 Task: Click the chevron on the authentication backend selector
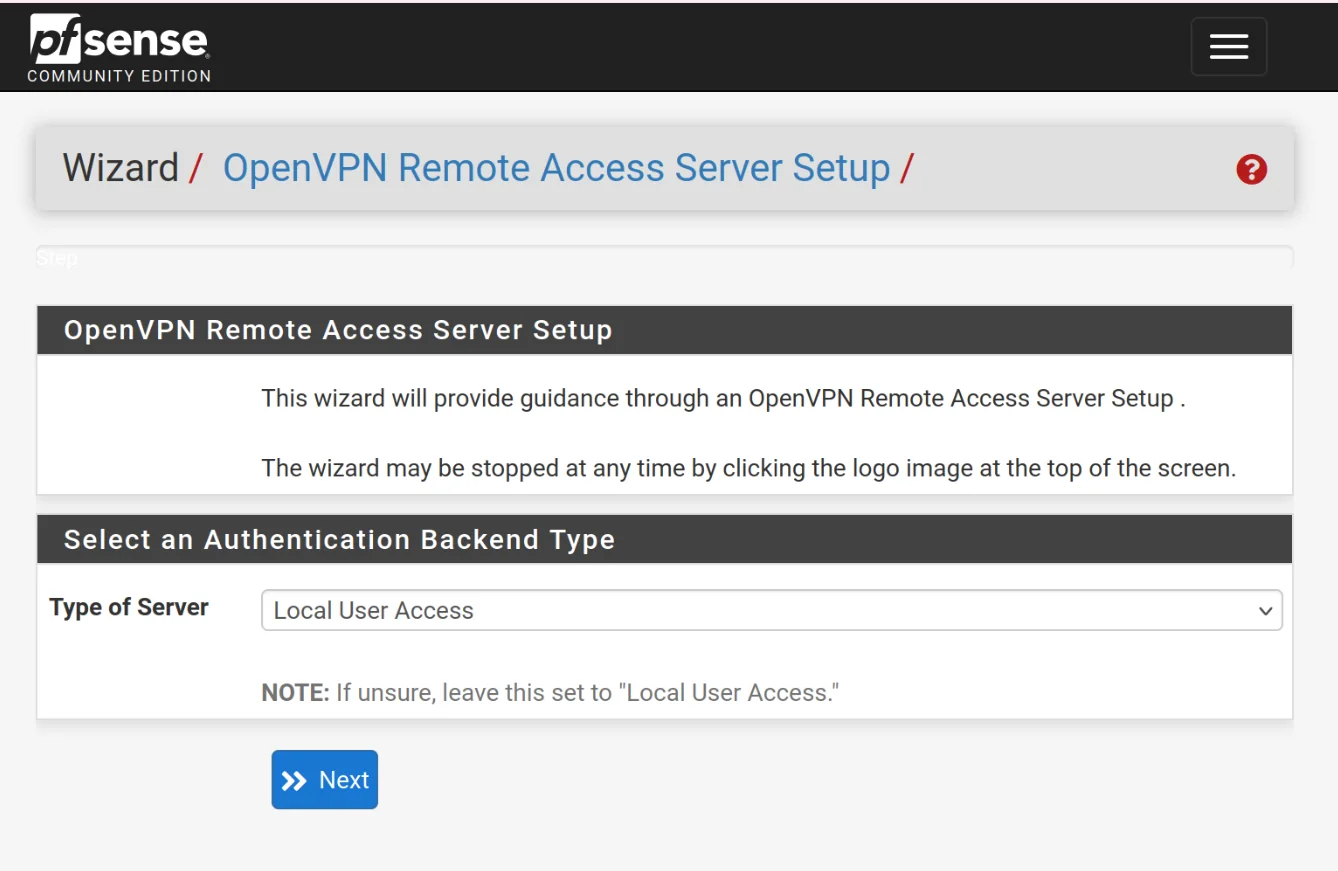(x=1266, y=610)
